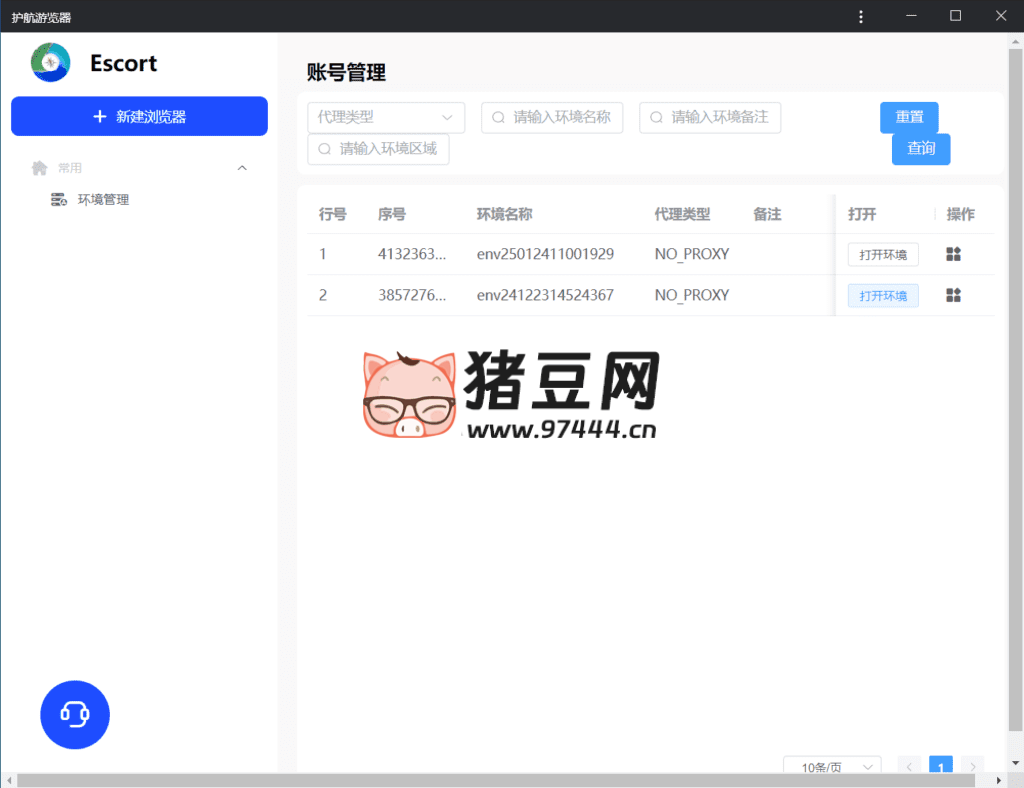Viewport: 1024px width, 788px height.
Task: Click the magnifier icon in environment name field
Action: click(498, 117)
